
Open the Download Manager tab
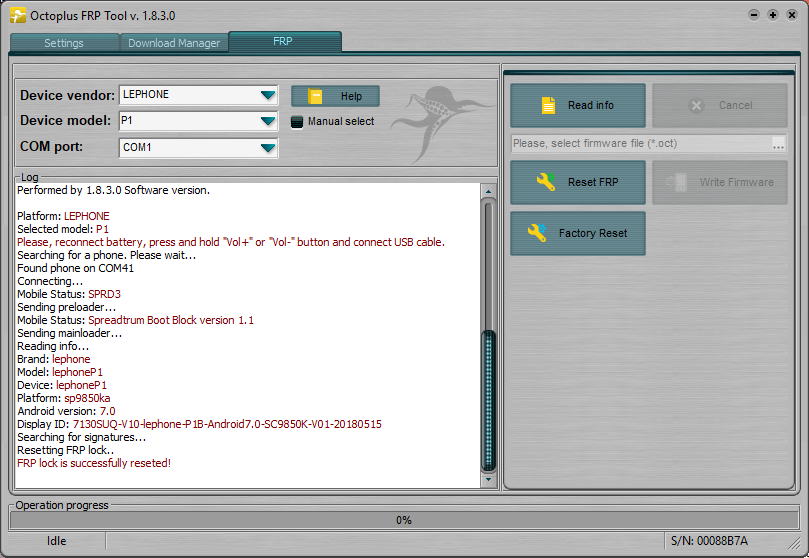(x=174, y=43)
